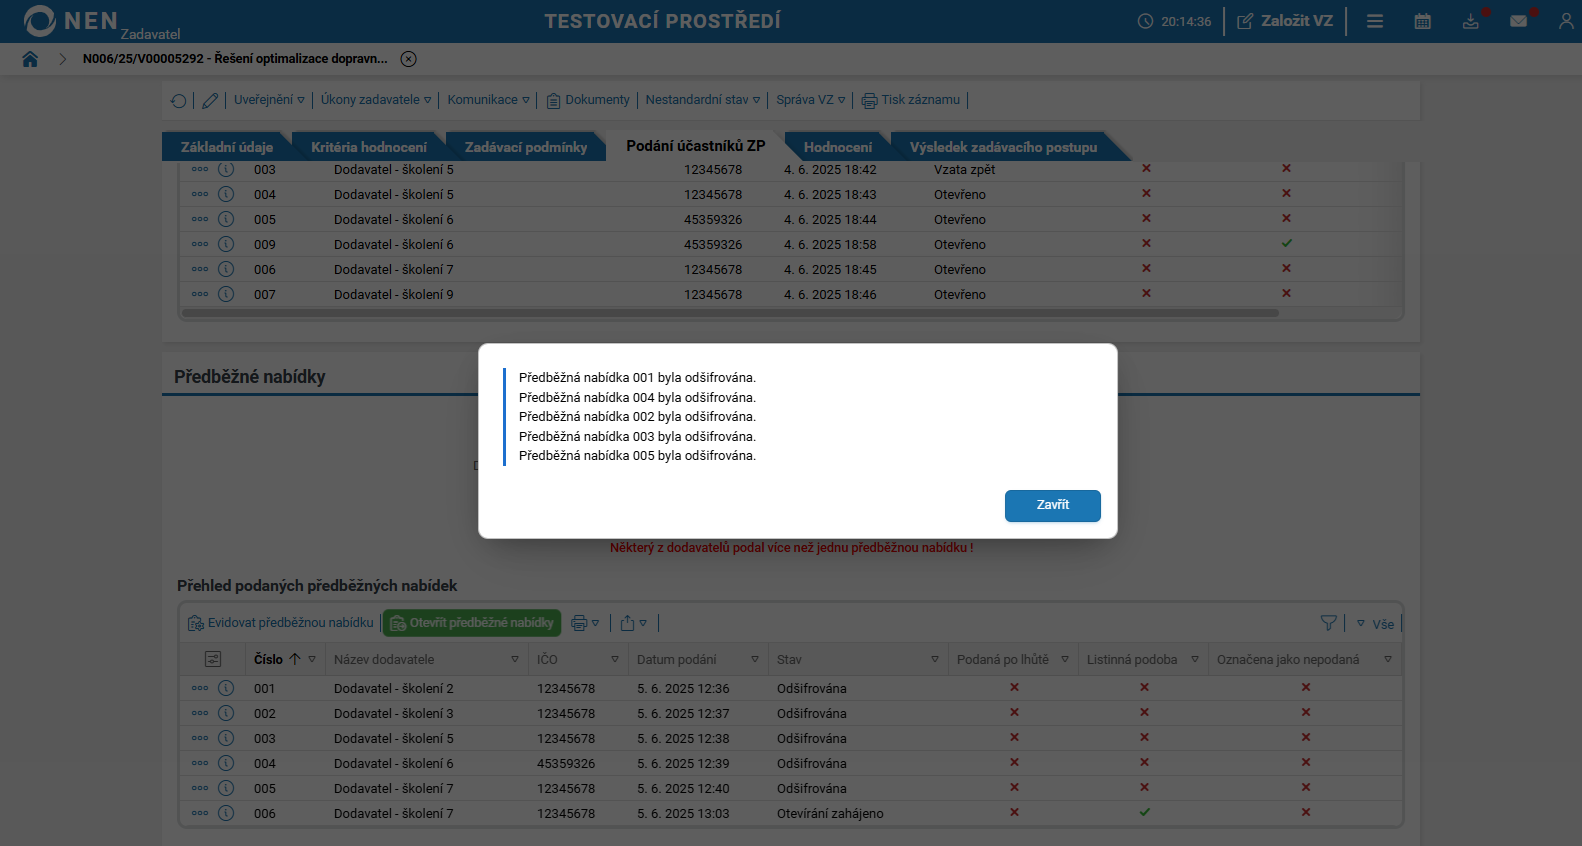Screen dimensions: 1582x846
Task: Click Evidovat předběžnou nabídku button
Action: coord(281,623)
